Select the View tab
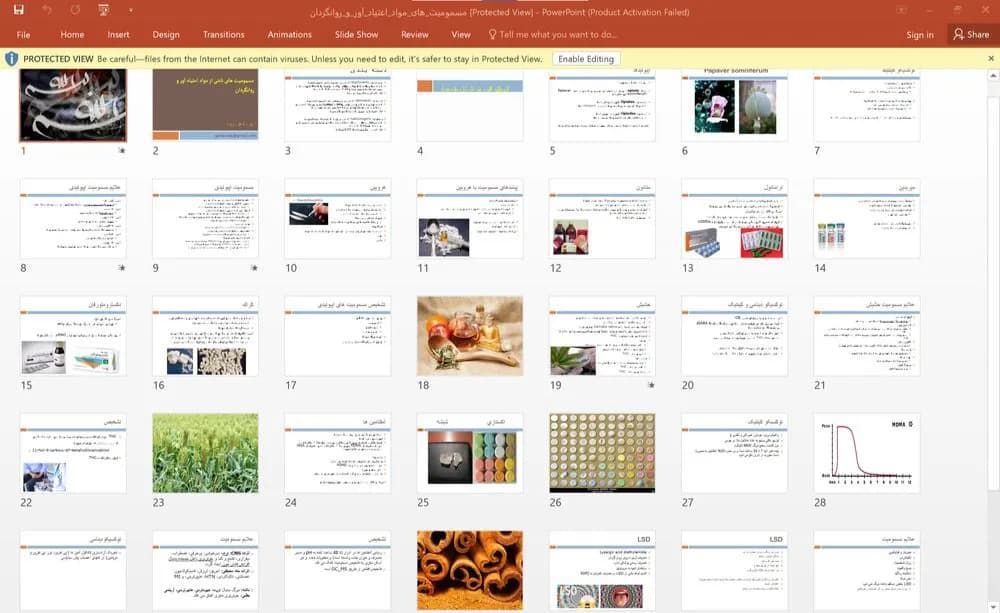 [x=460, y=34]
